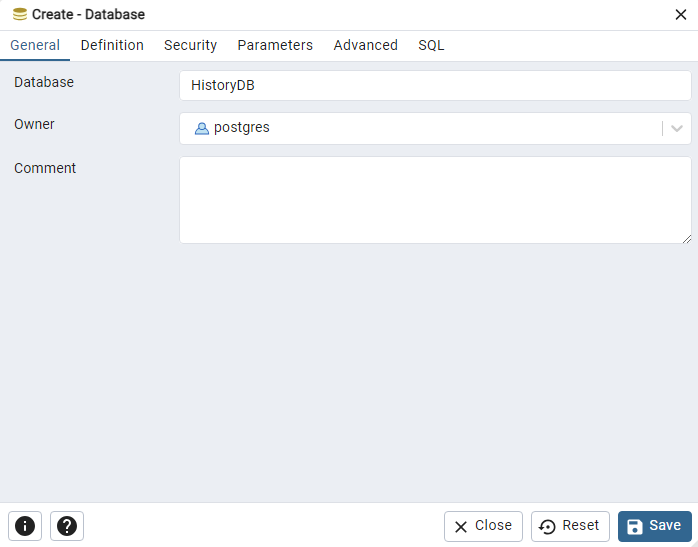Show the Advanced tab
This screenshot has width=698, height=547.
point(366,45)
